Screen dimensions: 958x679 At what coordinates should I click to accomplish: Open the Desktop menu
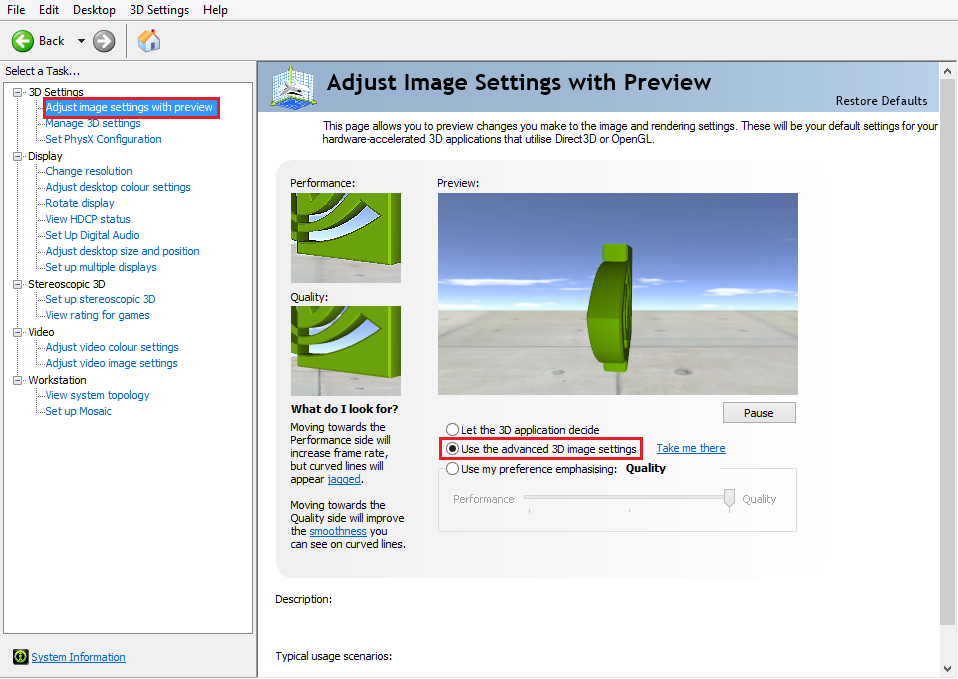(x=94, y=10)
